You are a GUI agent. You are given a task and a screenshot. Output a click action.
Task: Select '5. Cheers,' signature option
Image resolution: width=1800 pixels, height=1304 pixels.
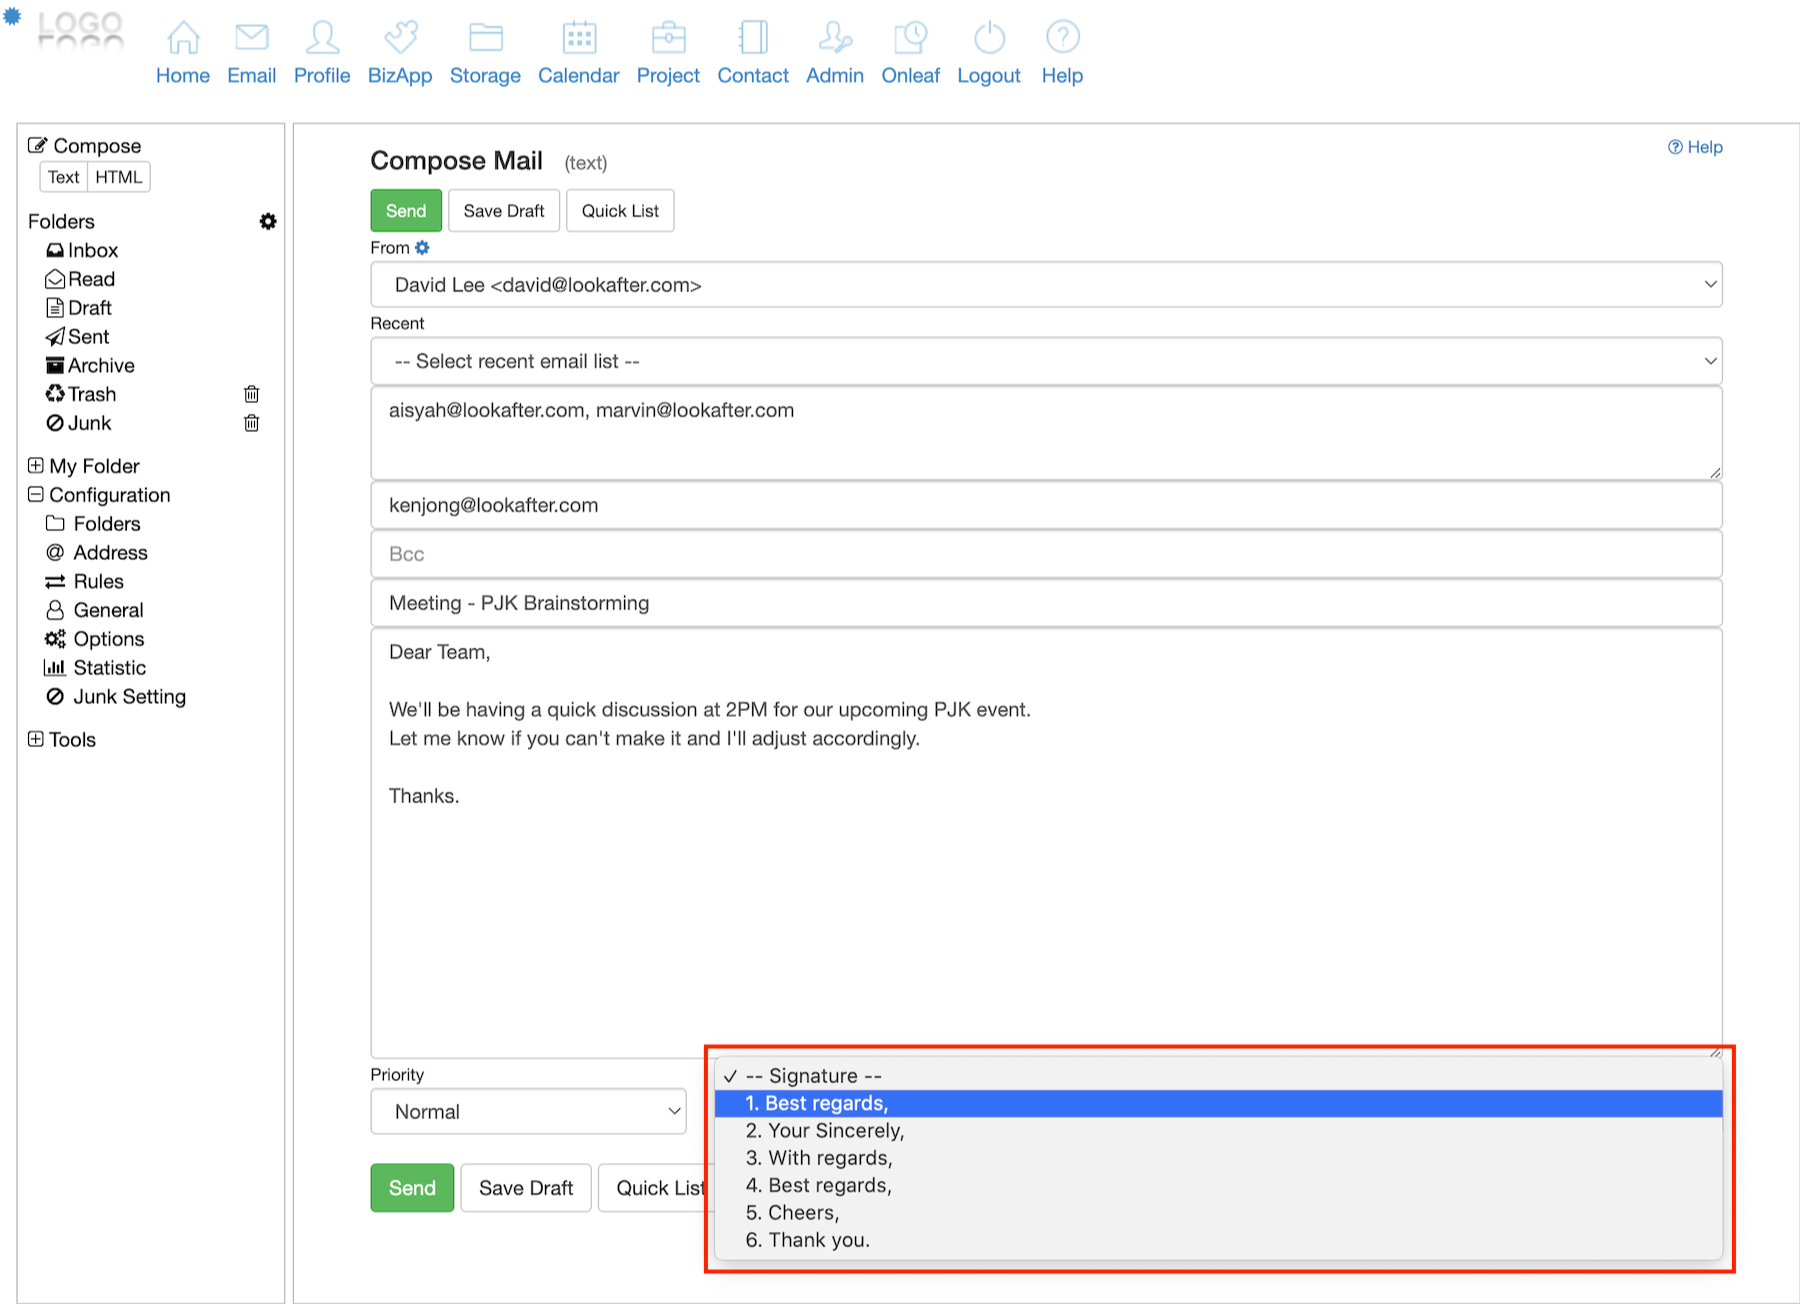pyautogui.click(x=792, y=1213)
